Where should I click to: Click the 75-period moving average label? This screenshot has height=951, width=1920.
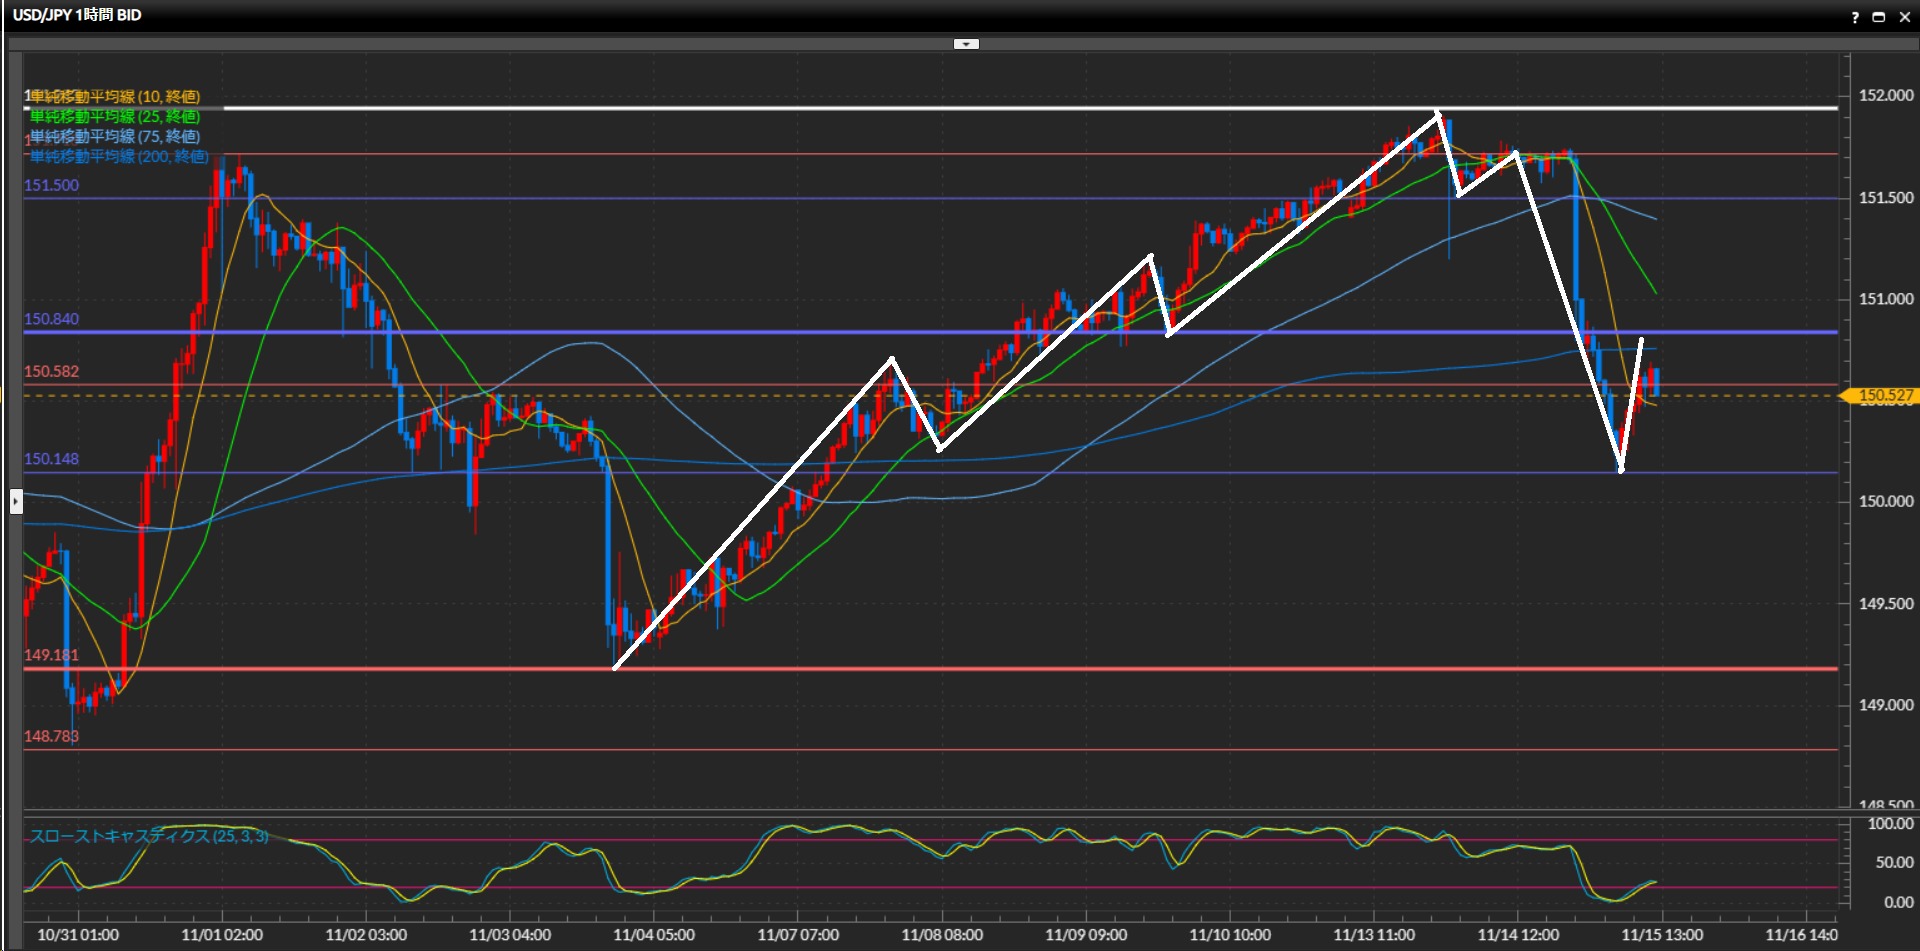coord(115,136)
